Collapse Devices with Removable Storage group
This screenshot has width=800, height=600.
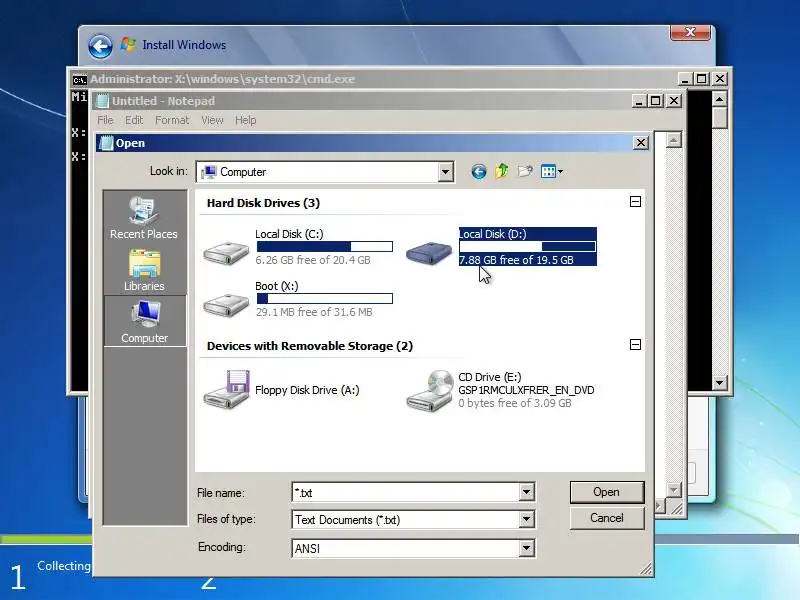[x=635, y=344]
